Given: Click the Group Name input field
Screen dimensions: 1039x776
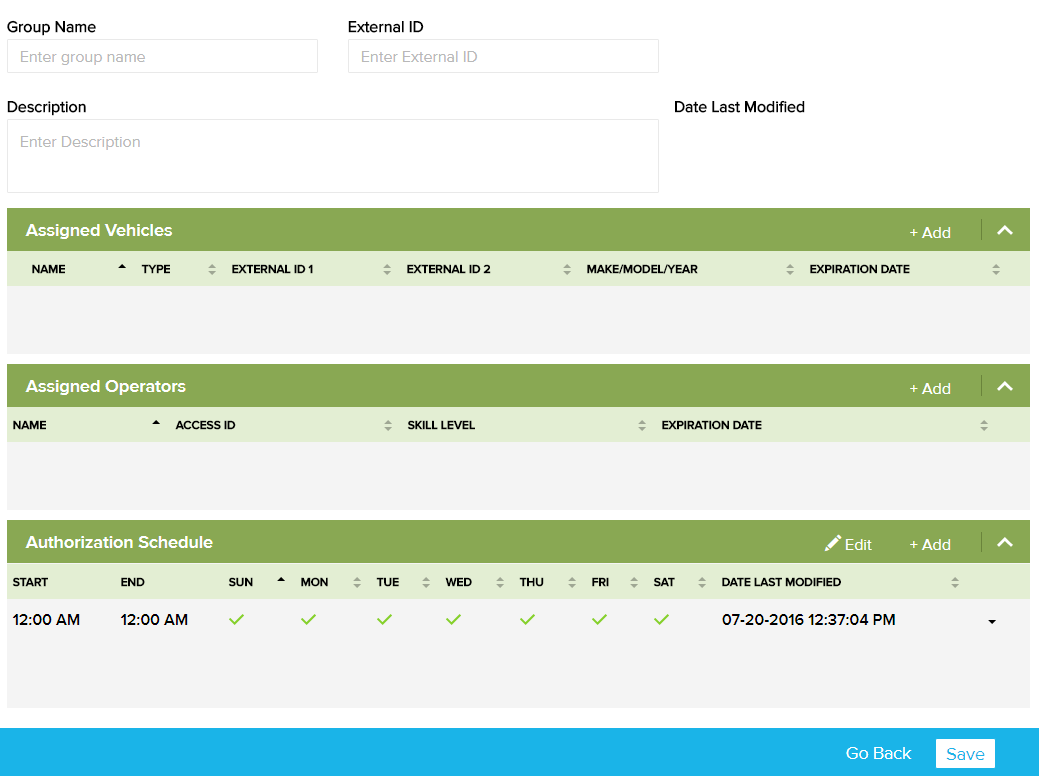Looking at the screenshot, I should tap(162, 57).
